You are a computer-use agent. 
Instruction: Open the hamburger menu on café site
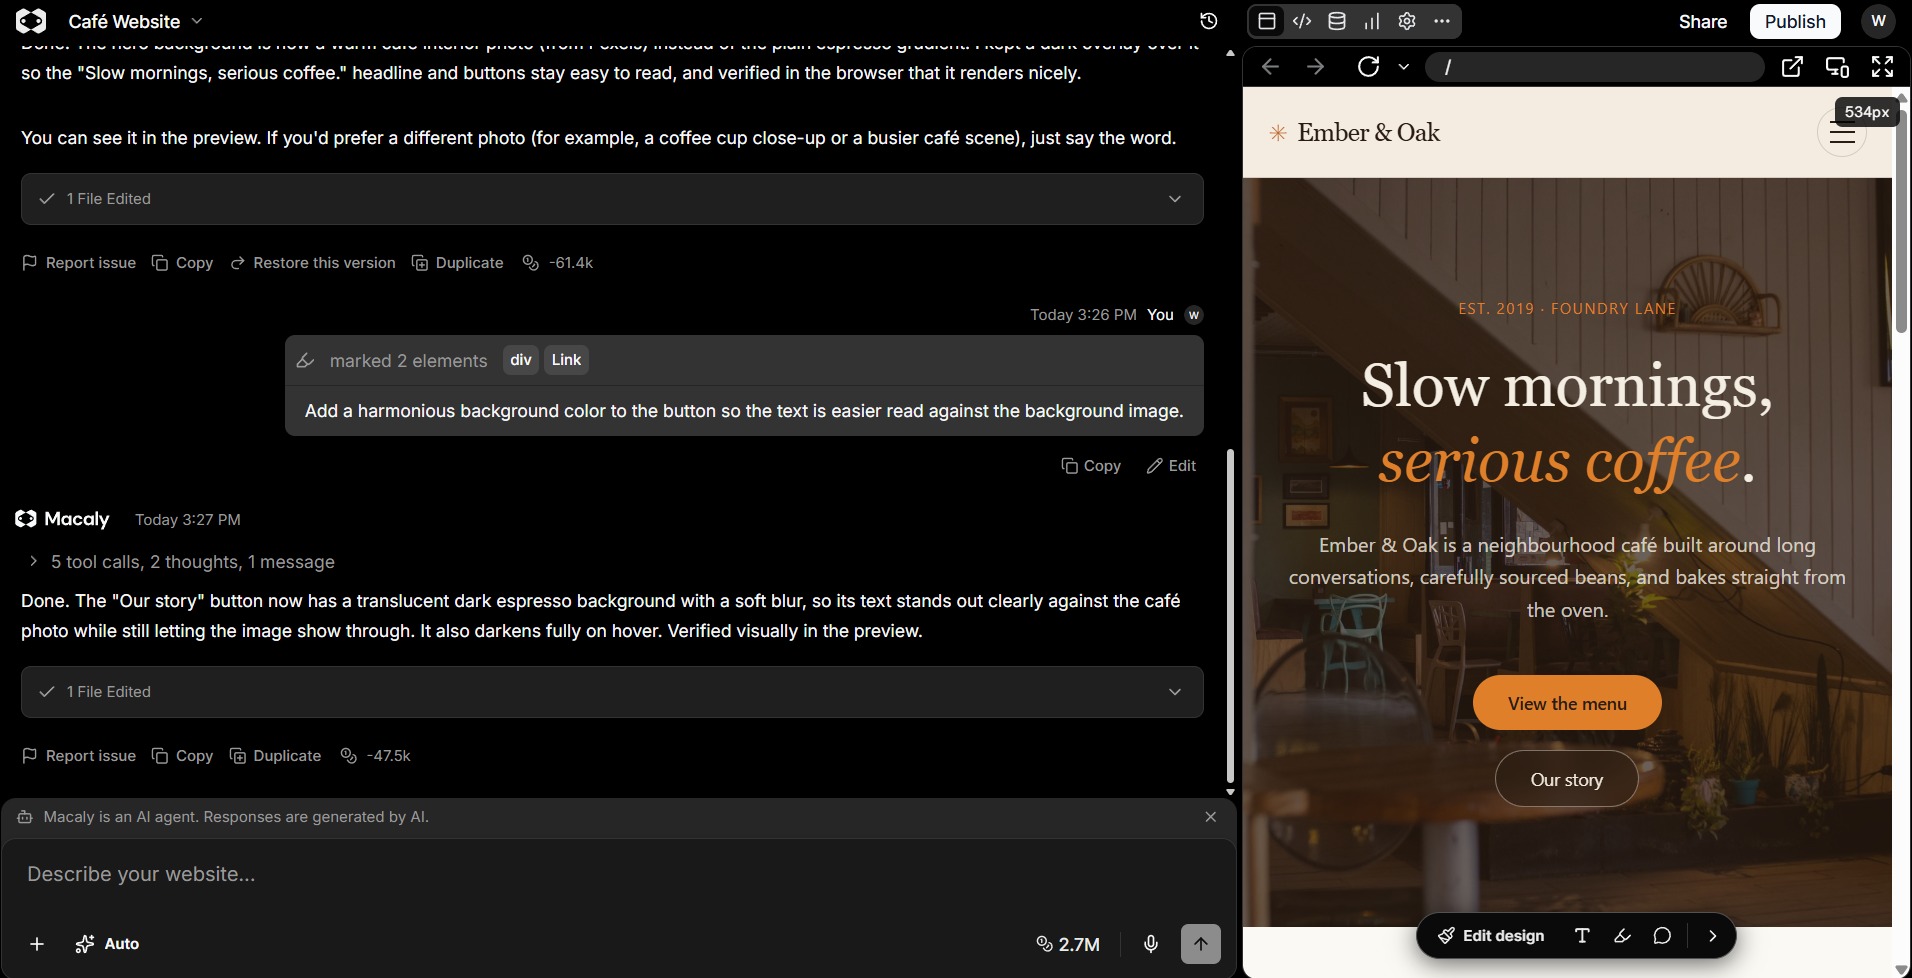pyautogui.click(x=1842, y=132)
